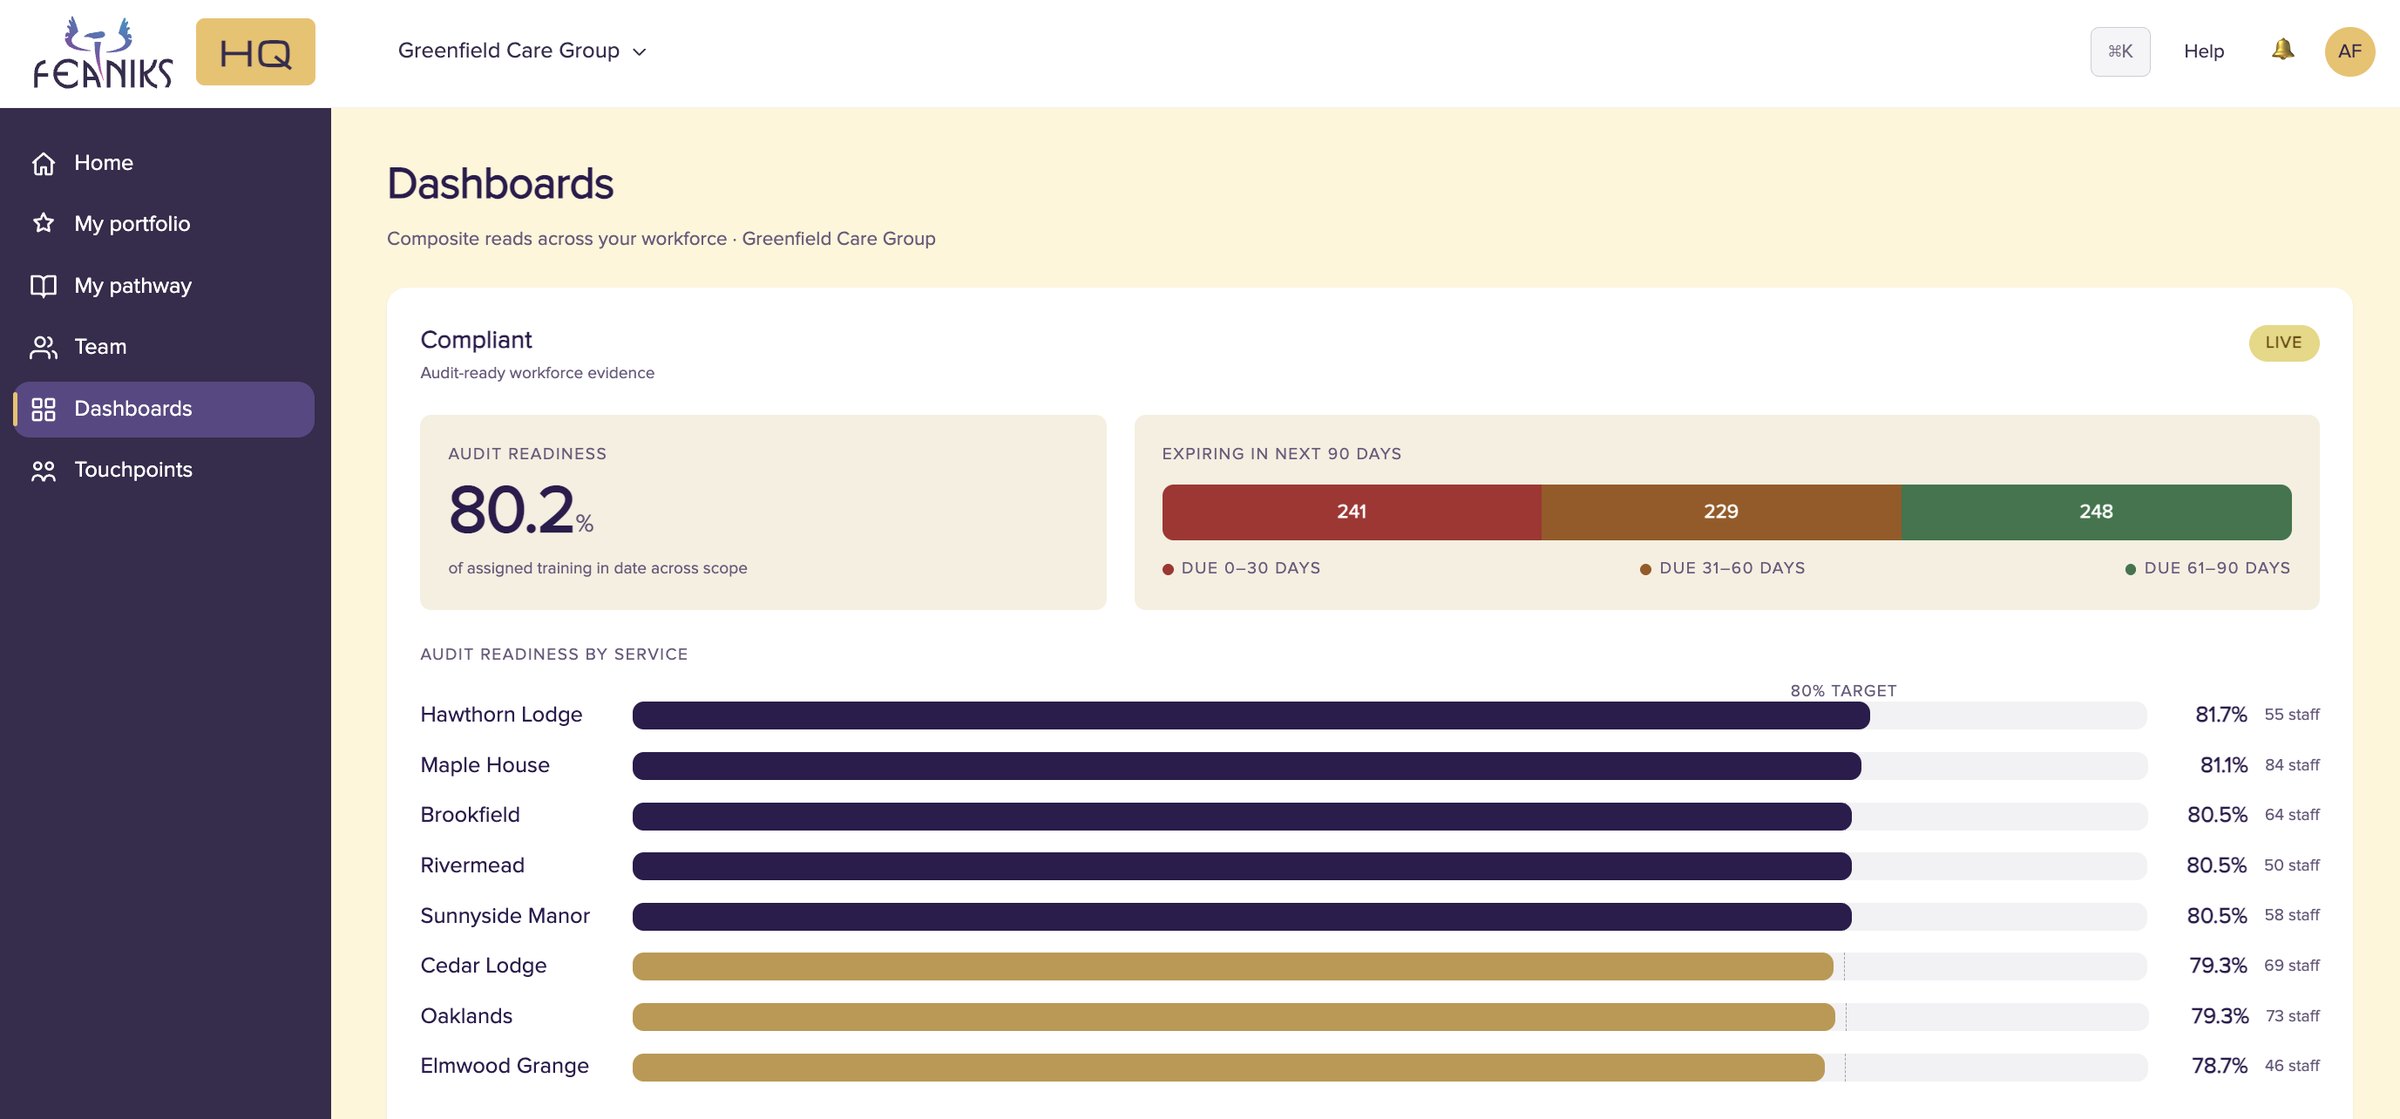Click the red 241 expiring segment
This screenshot has height=1119, width=2400.
pyautogui.click(x=1351, y=512)
